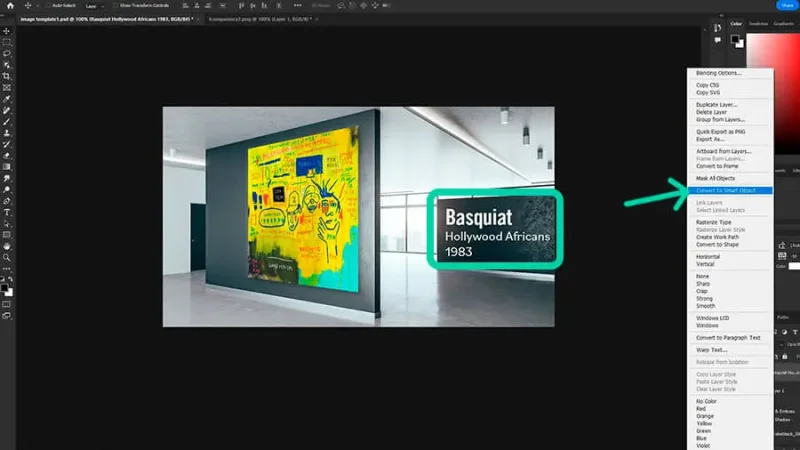This screenshot has width=800, height=450.
Task: Choose Convert to Paragraph Text
Action: tap(728, 338)
